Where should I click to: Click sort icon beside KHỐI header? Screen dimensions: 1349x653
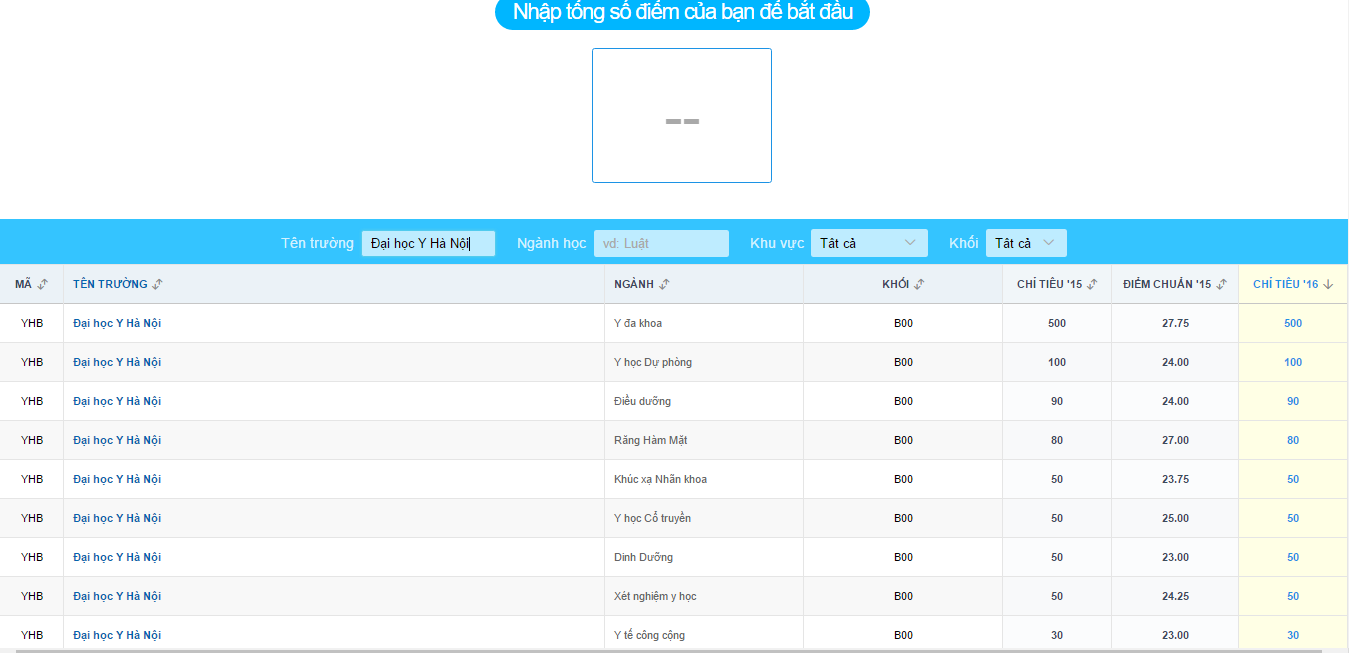click(x=919, y=285)
